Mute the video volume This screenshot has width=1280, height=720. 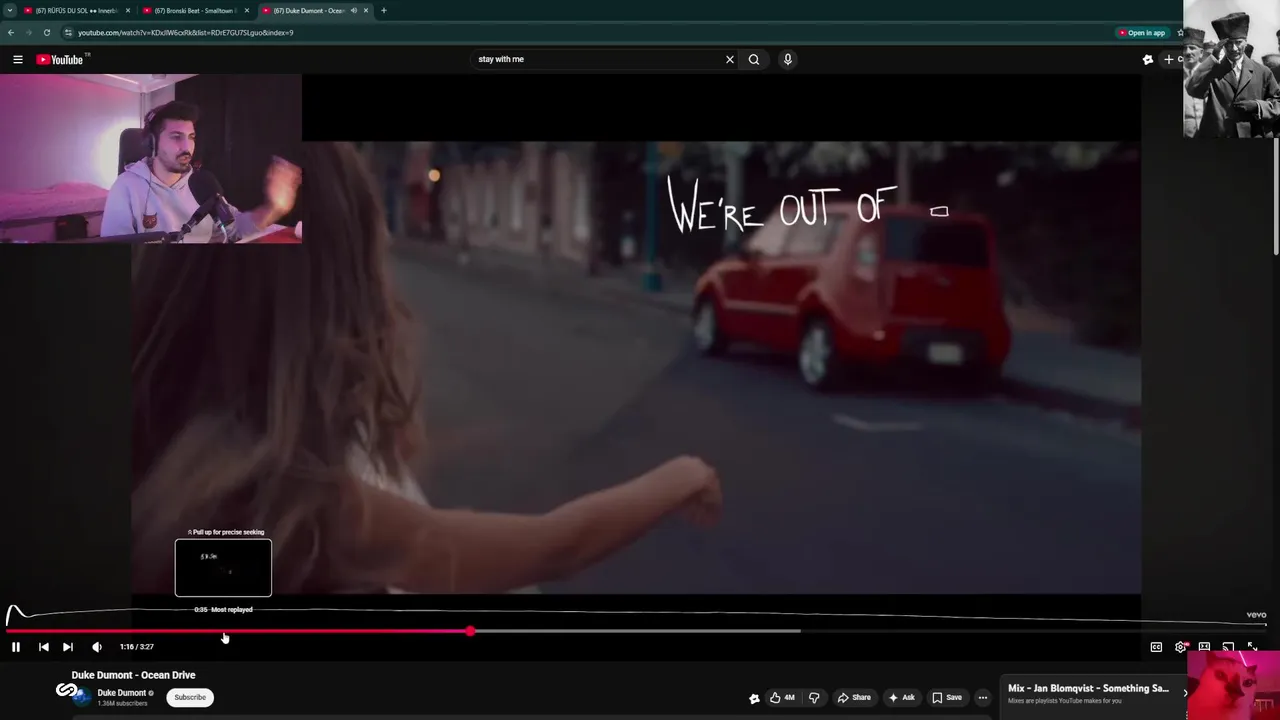click(x=97, y=647)
